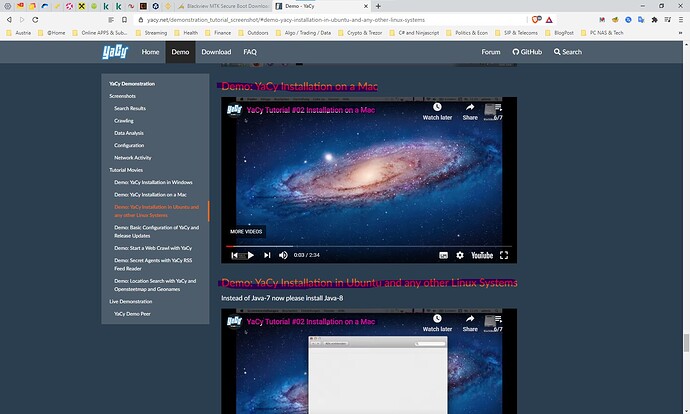This screenshot has height=414, width=690.
Task: Close the Demo - YaCy tab
Action: coord(366,6)
